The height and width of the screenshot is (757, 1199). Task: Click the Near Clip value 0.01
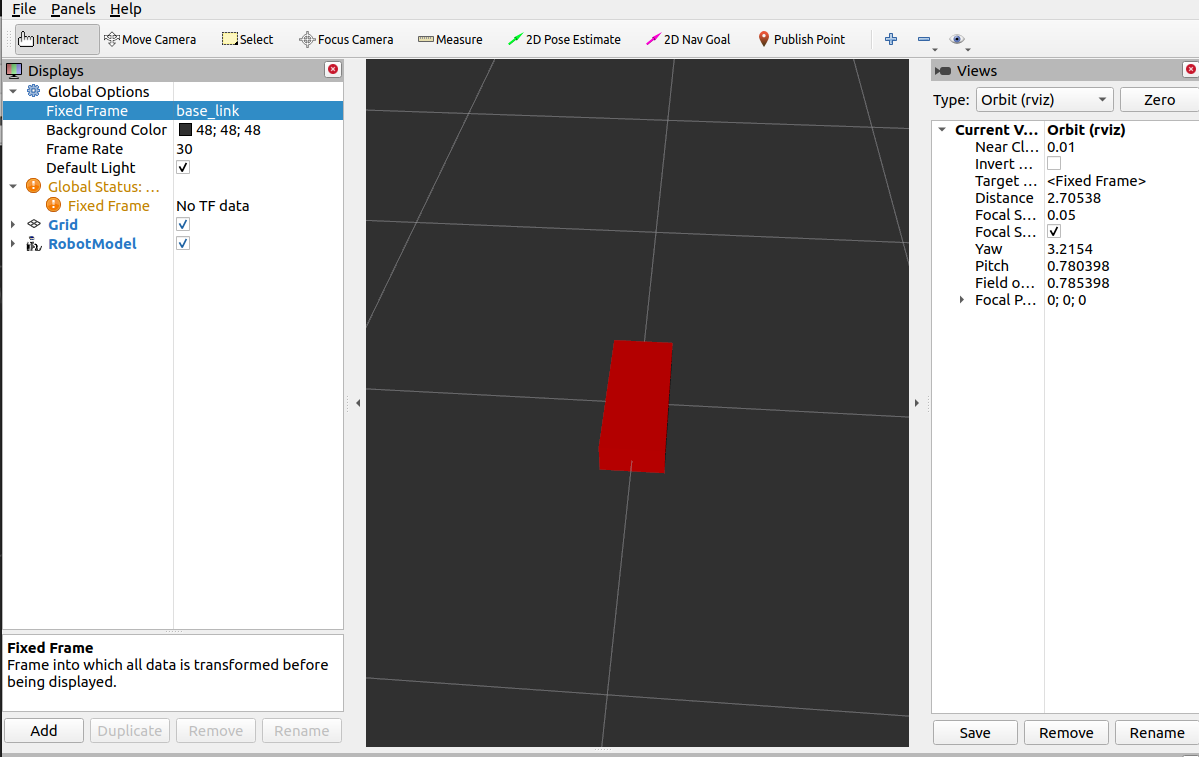pos(1061,147)
